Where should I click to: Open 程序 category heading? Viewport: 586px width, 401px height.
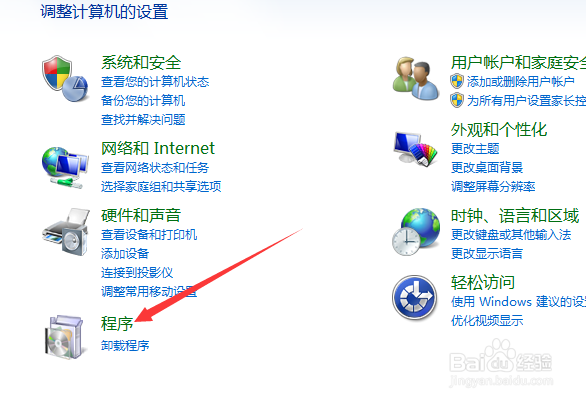pos(117,323)
